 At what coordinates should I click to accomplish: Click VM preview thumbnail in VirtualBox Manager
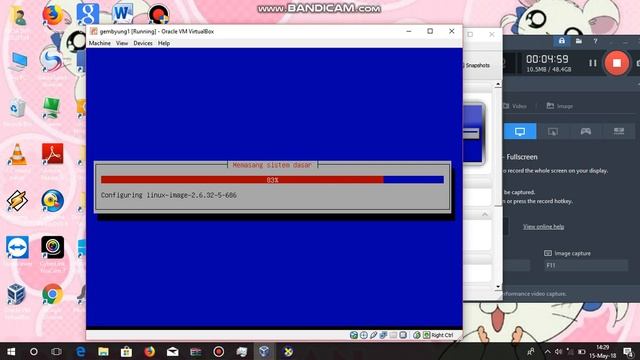click(x=473, y=133)
